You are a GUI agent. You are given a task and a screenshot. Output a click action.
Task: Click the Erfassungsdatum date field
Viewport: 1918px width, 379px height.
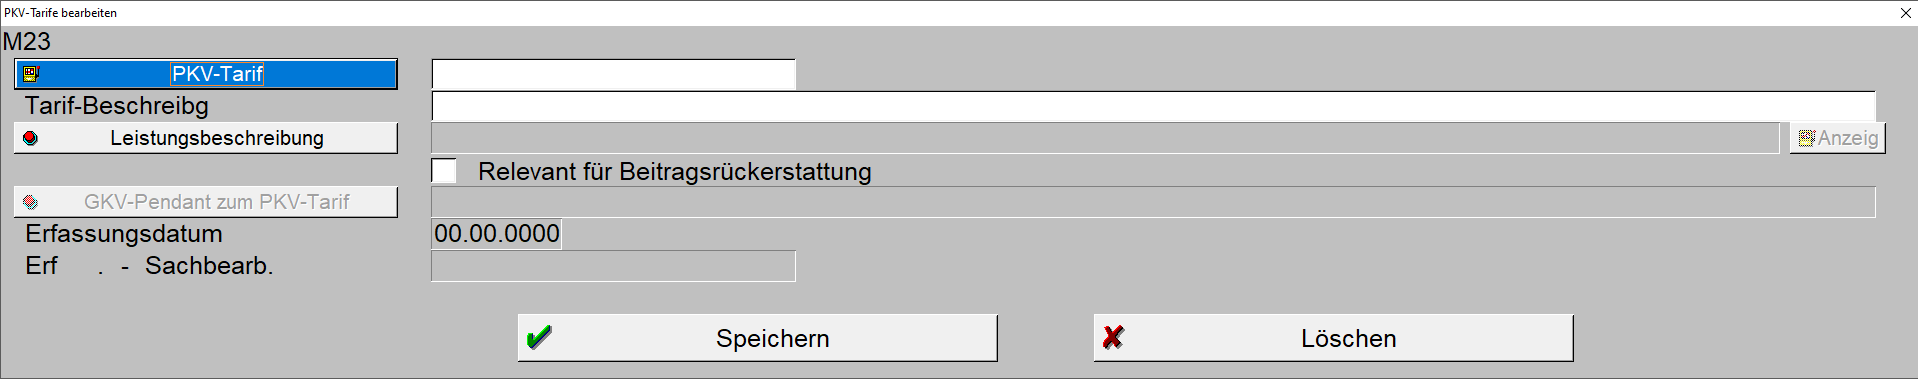click(497, 234)
